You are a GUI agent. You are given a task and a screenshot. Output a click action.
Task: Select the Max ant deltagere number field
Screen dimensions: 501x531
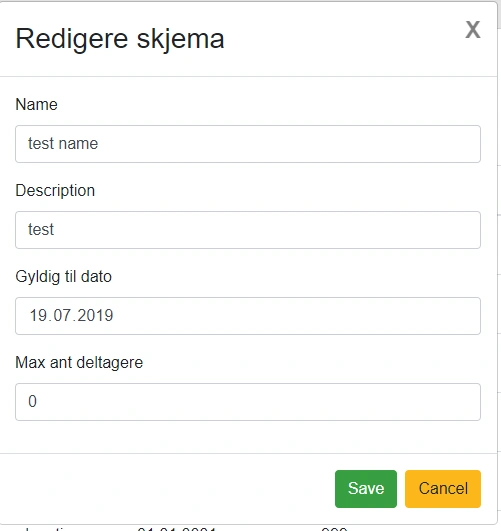pos(248,402)
